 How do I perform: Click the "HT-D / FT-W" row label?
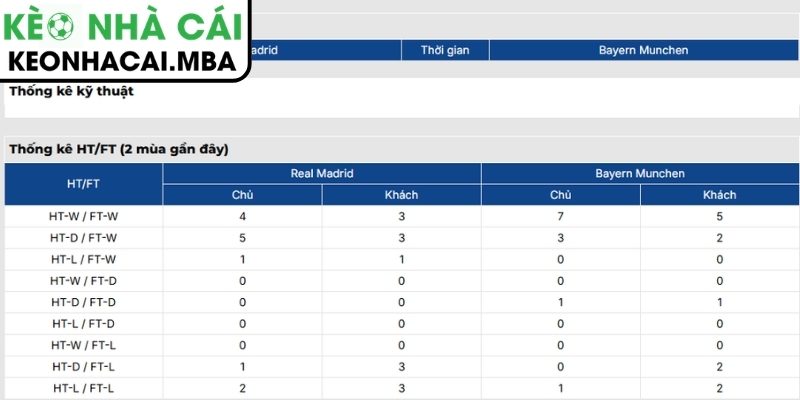click(83, 237)
